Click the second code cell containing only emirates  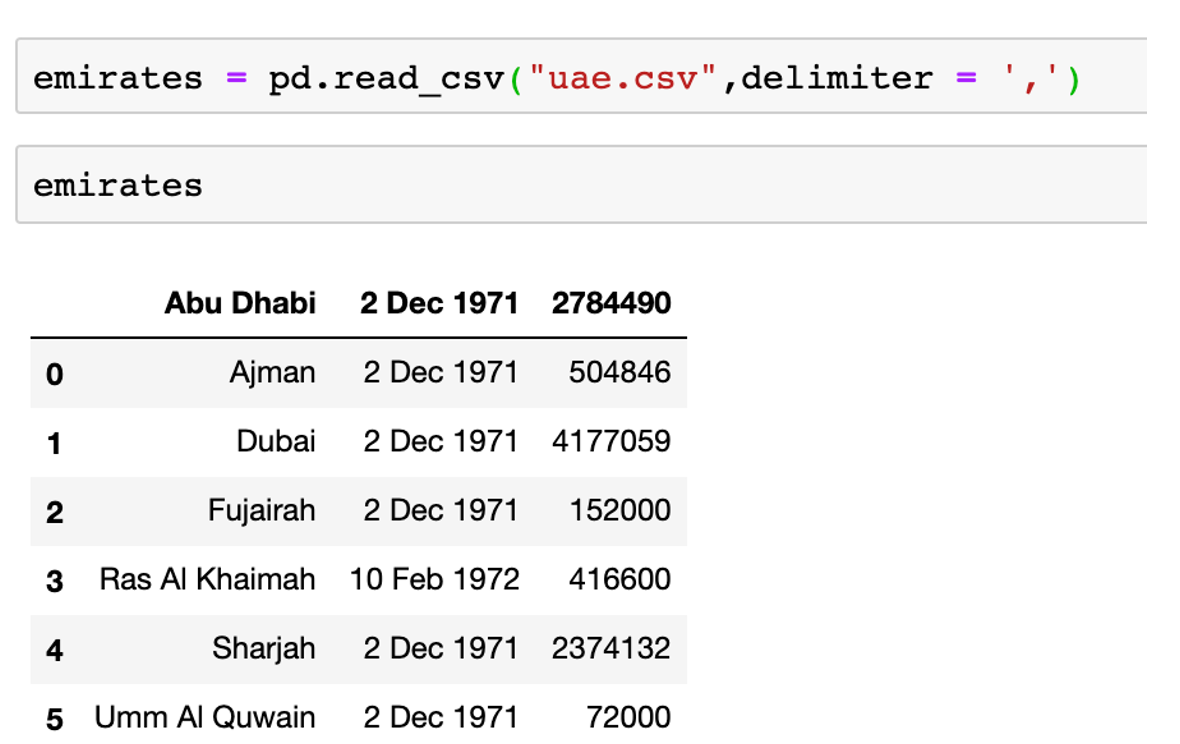(580, 185)
